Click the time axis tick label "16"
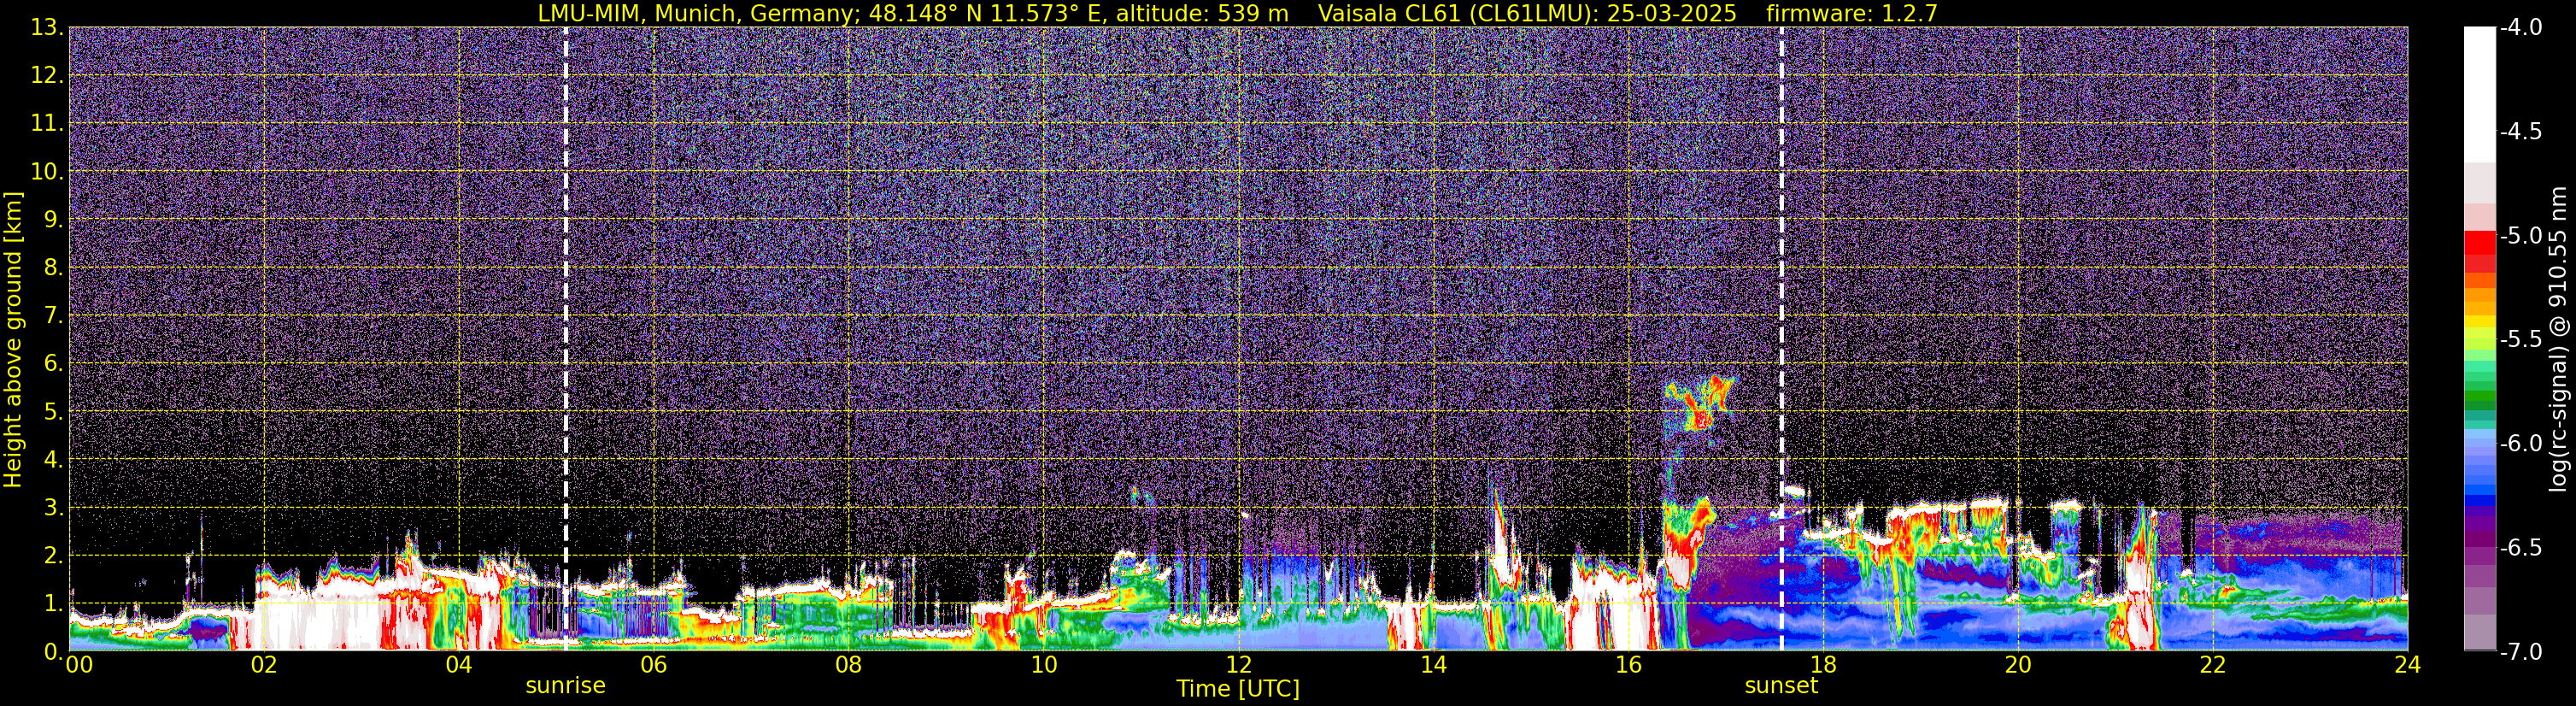 (1628, 665)
